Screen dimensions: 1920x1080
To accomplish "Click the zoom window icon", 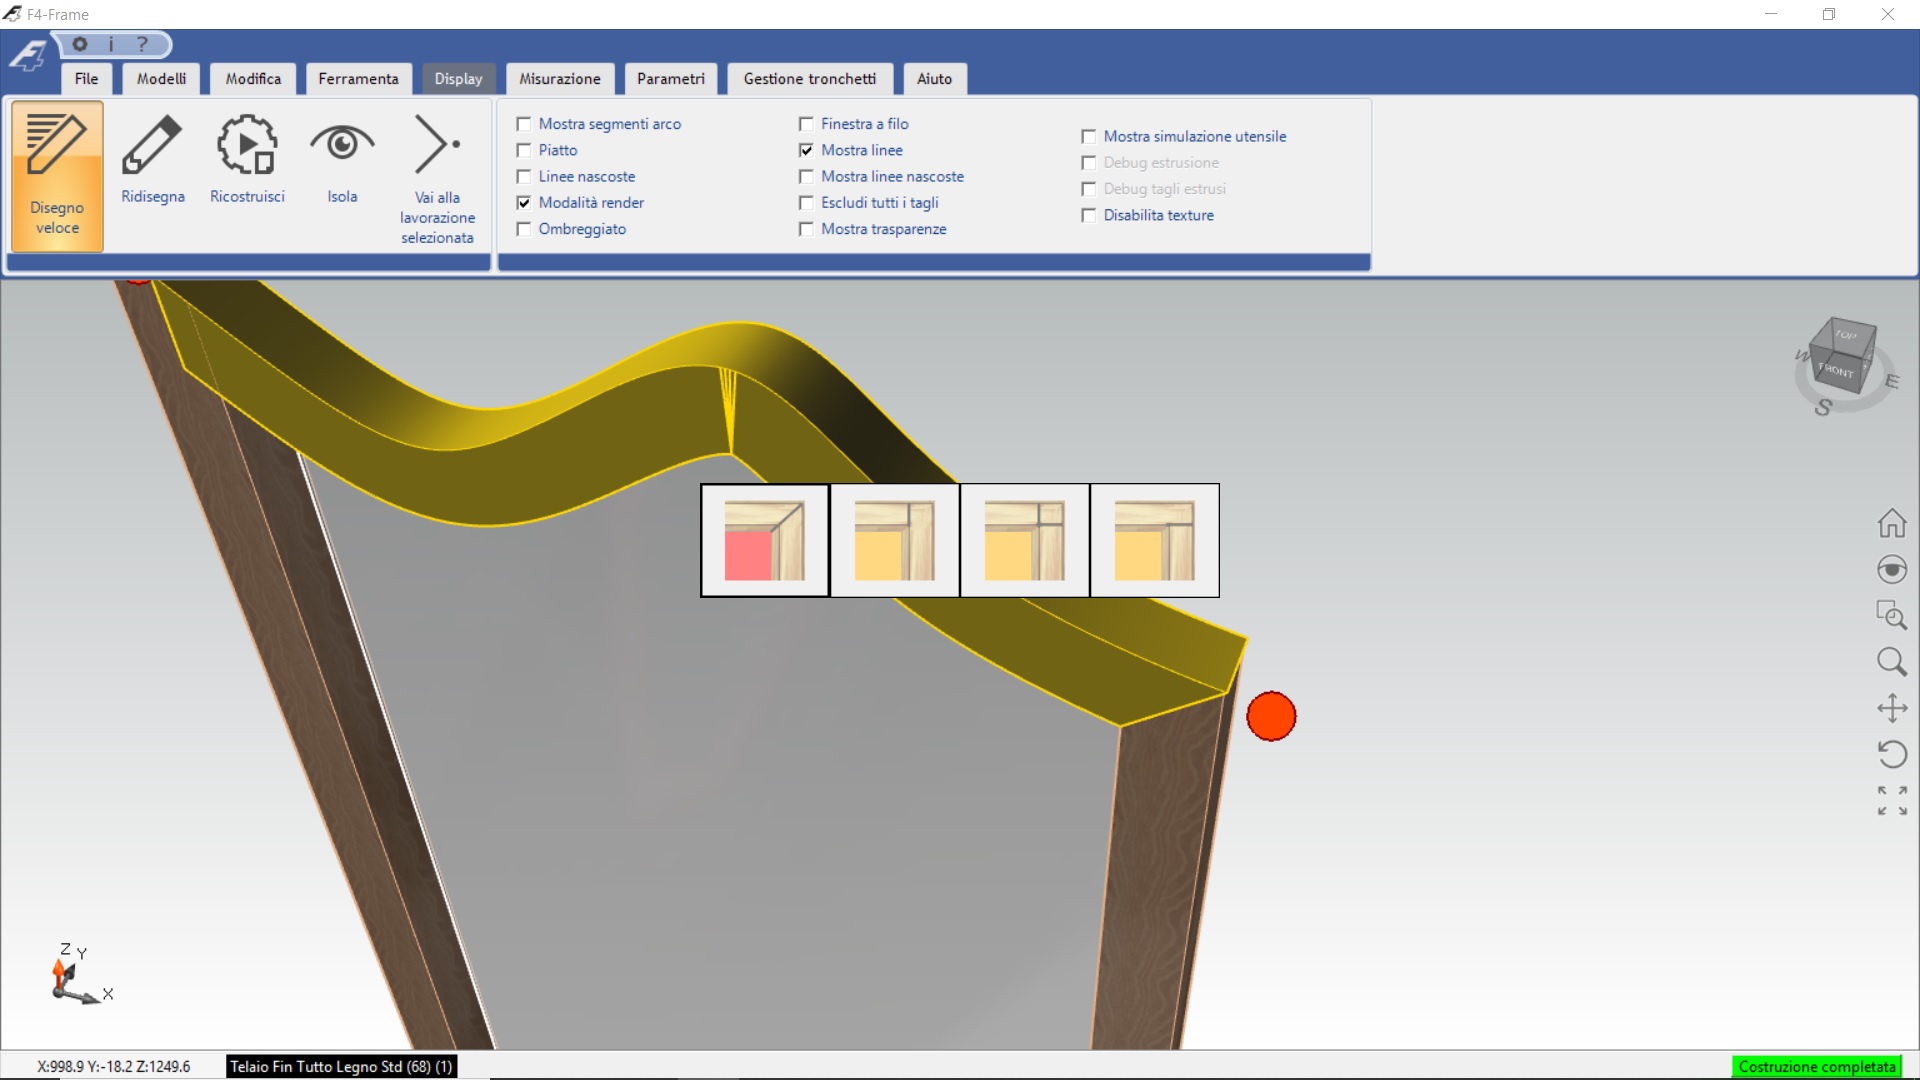I will click(1891, 614).
